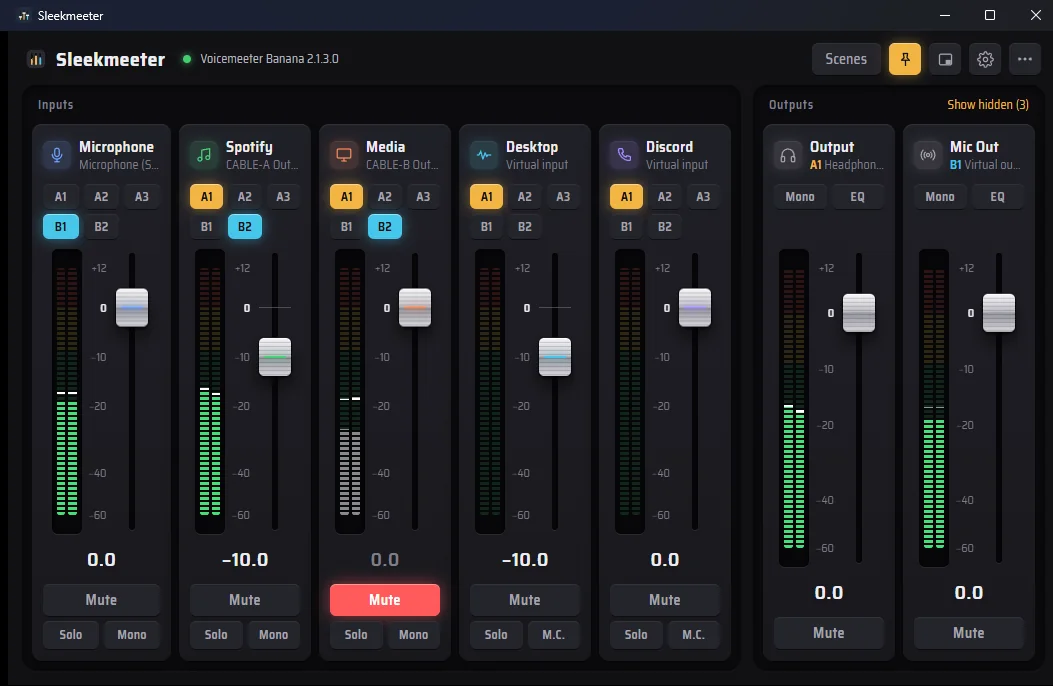Toggle M.C. on Discord strip
Image resolution: width=1053 pixels, height=686 pixels.
pos(694,634)
